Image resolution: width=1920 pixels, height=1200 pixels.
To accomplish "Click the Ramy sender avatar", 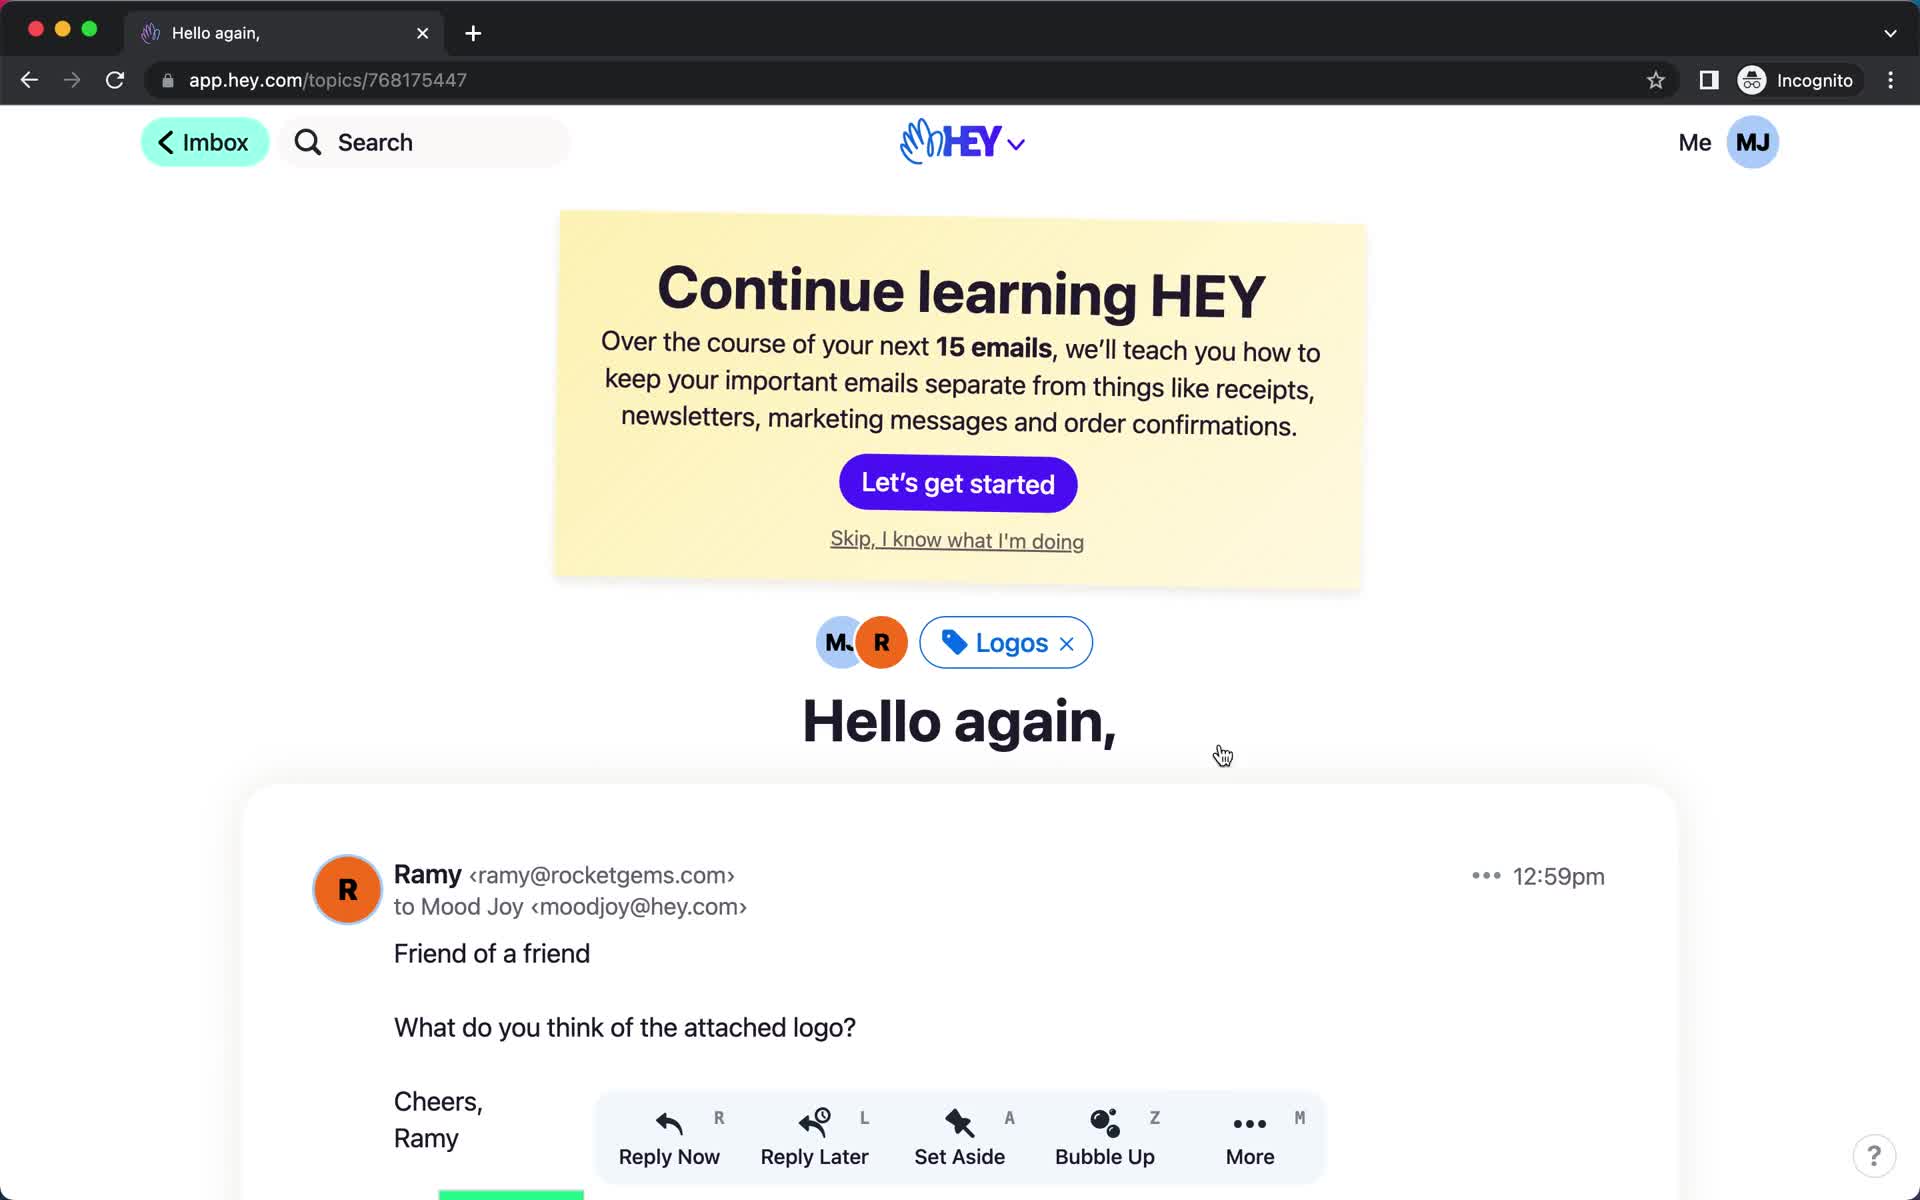I will point(346,889).
